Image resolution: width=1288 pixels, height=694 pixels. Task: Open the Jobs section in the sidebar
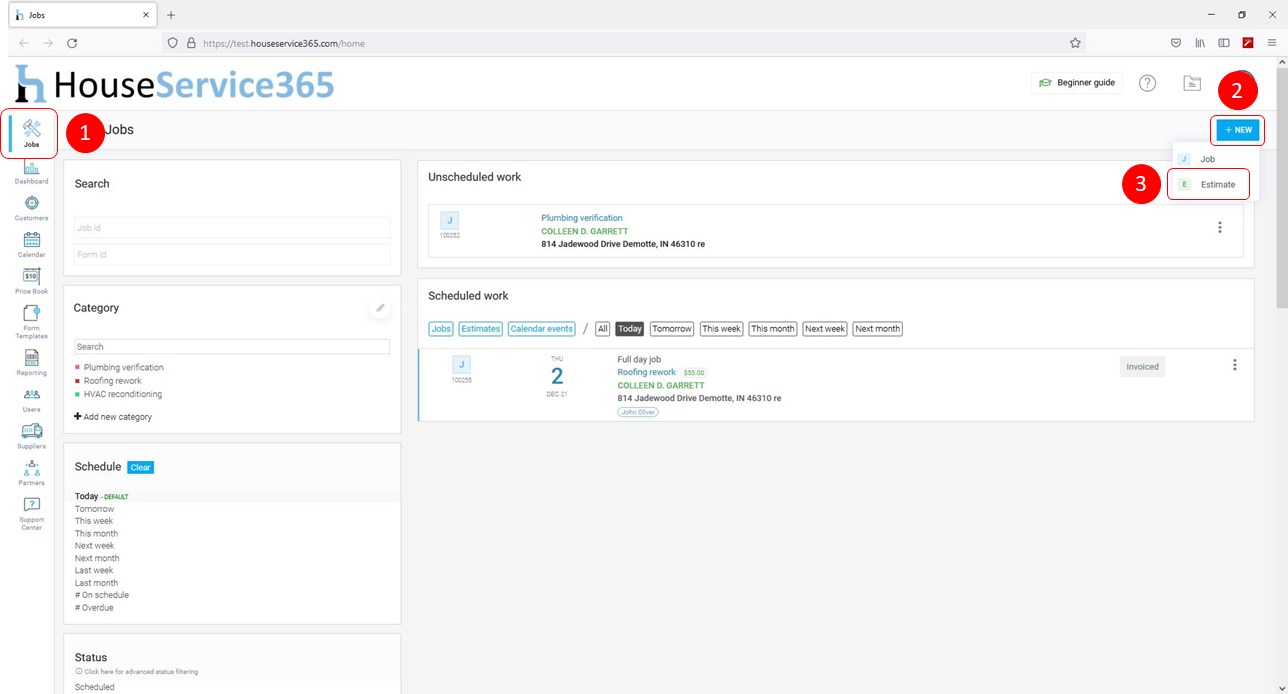pos(32,134)
